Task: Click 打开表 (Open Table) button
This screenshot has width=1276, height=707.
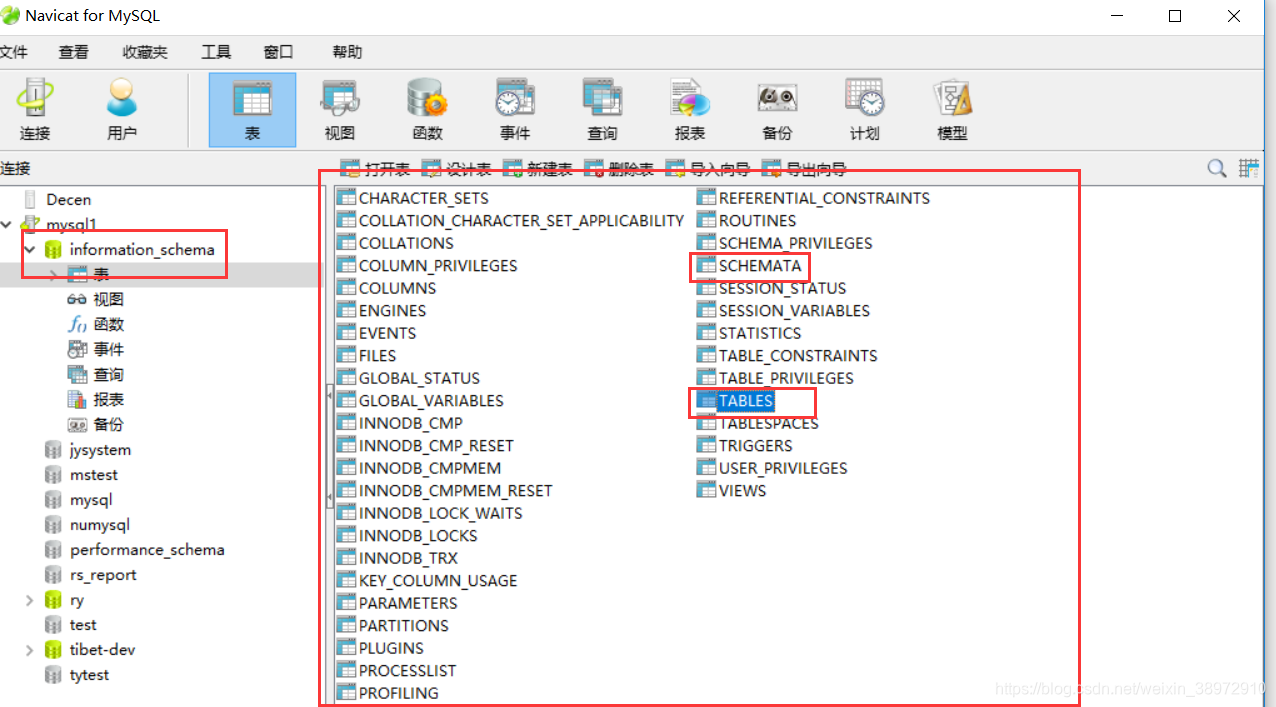Action: 376,169
